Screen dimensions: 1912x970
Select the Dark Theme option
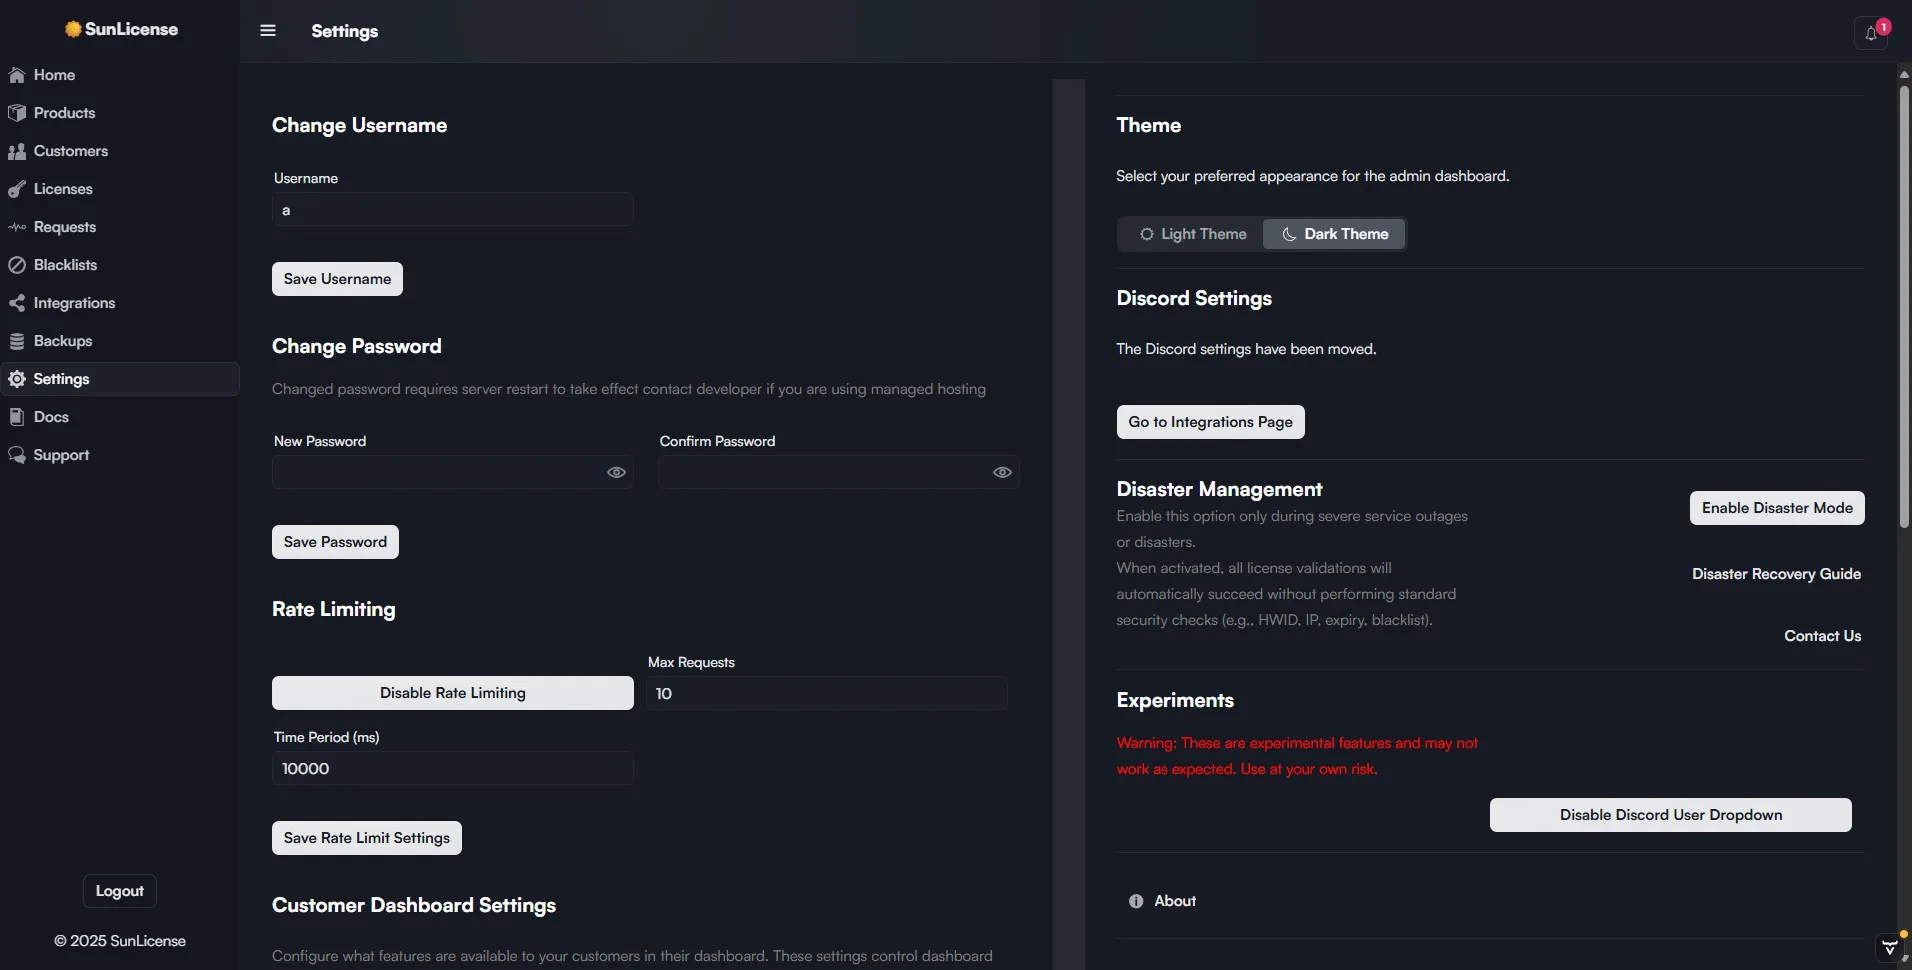(x=1335, y=234)
